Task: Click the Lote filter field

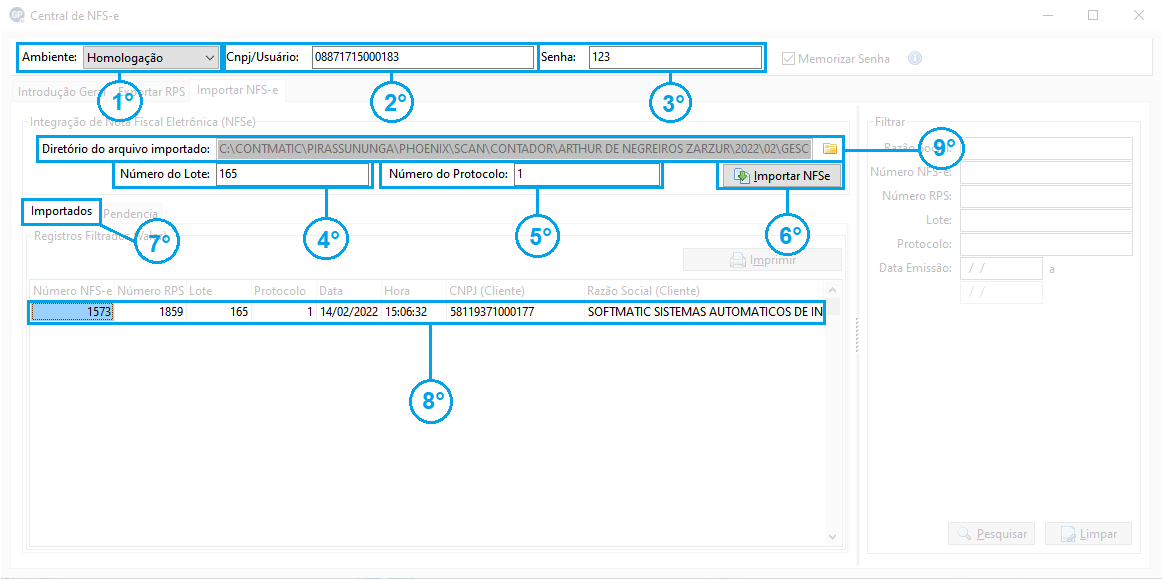Action: pyautogui.click(x=1047, y=220)
